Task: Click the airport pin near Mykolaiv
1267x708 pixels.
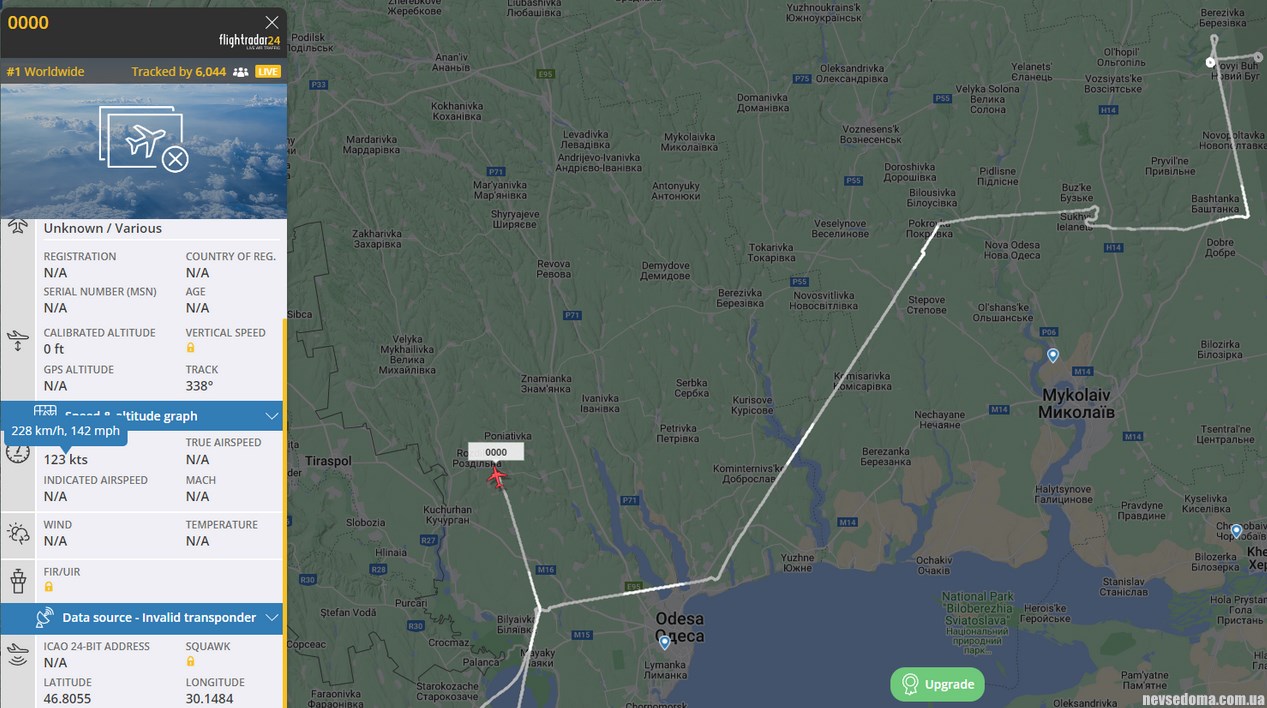Action: [x=1053, y=355]
